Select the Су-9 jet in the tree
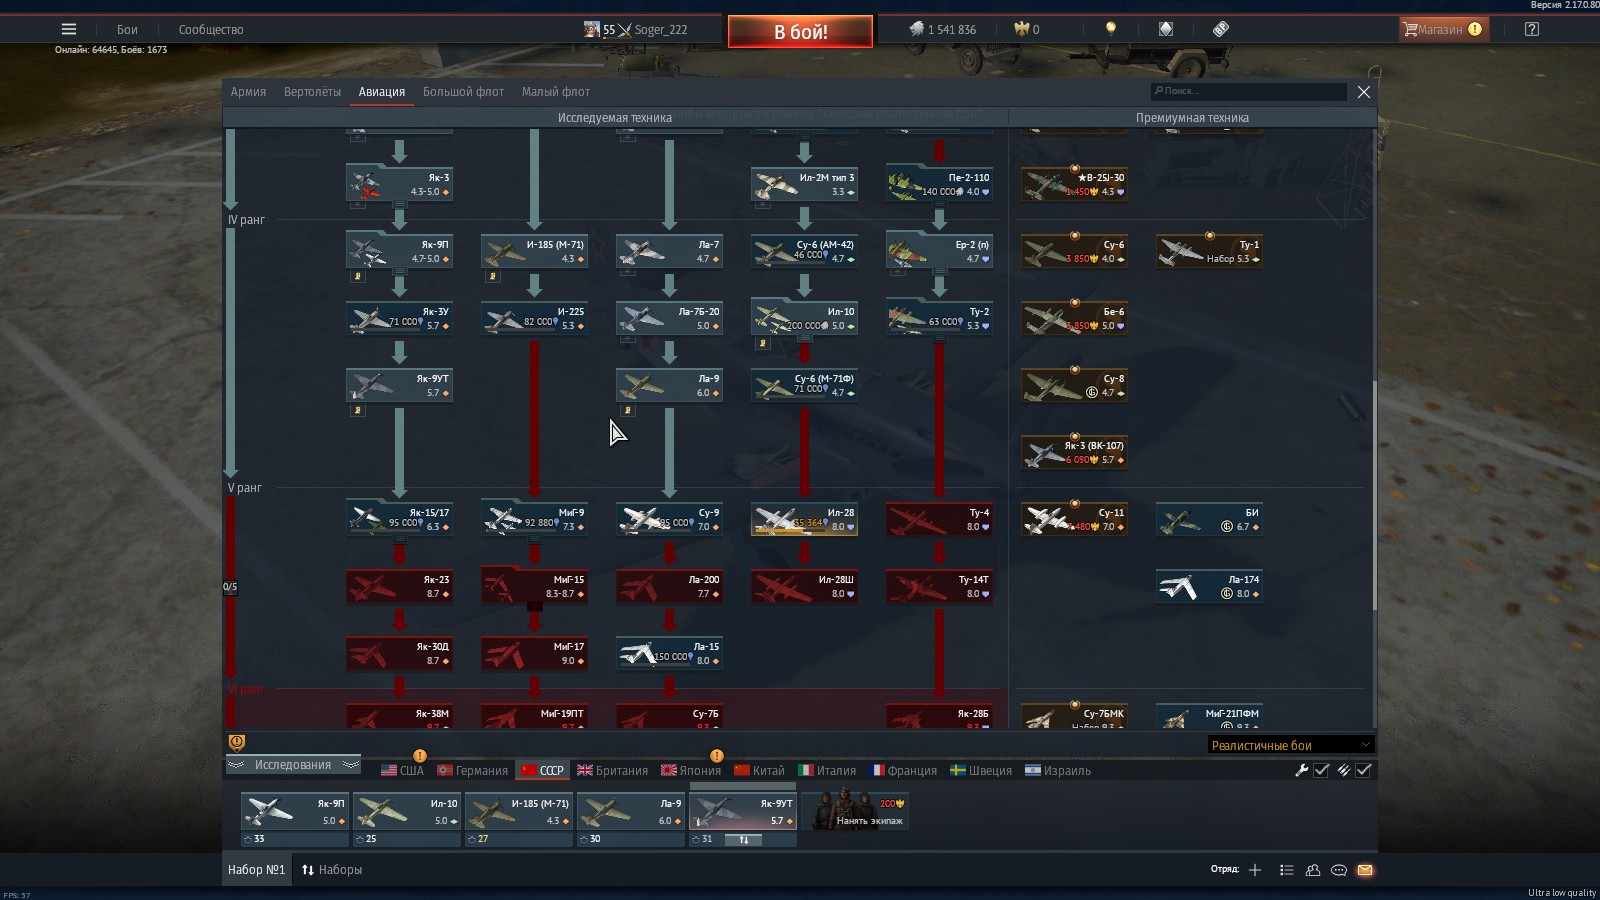1600x900 pixels. coord(669,519)
